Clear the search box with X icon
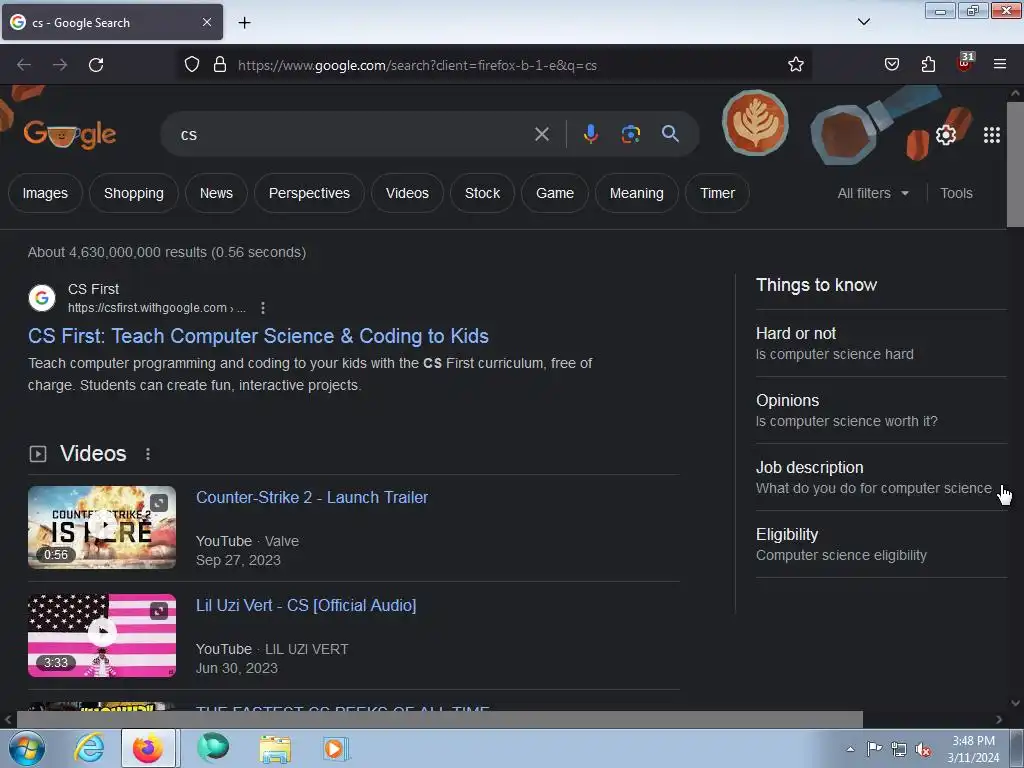This screenshot has width=1024, height=768. coord(541,135)
